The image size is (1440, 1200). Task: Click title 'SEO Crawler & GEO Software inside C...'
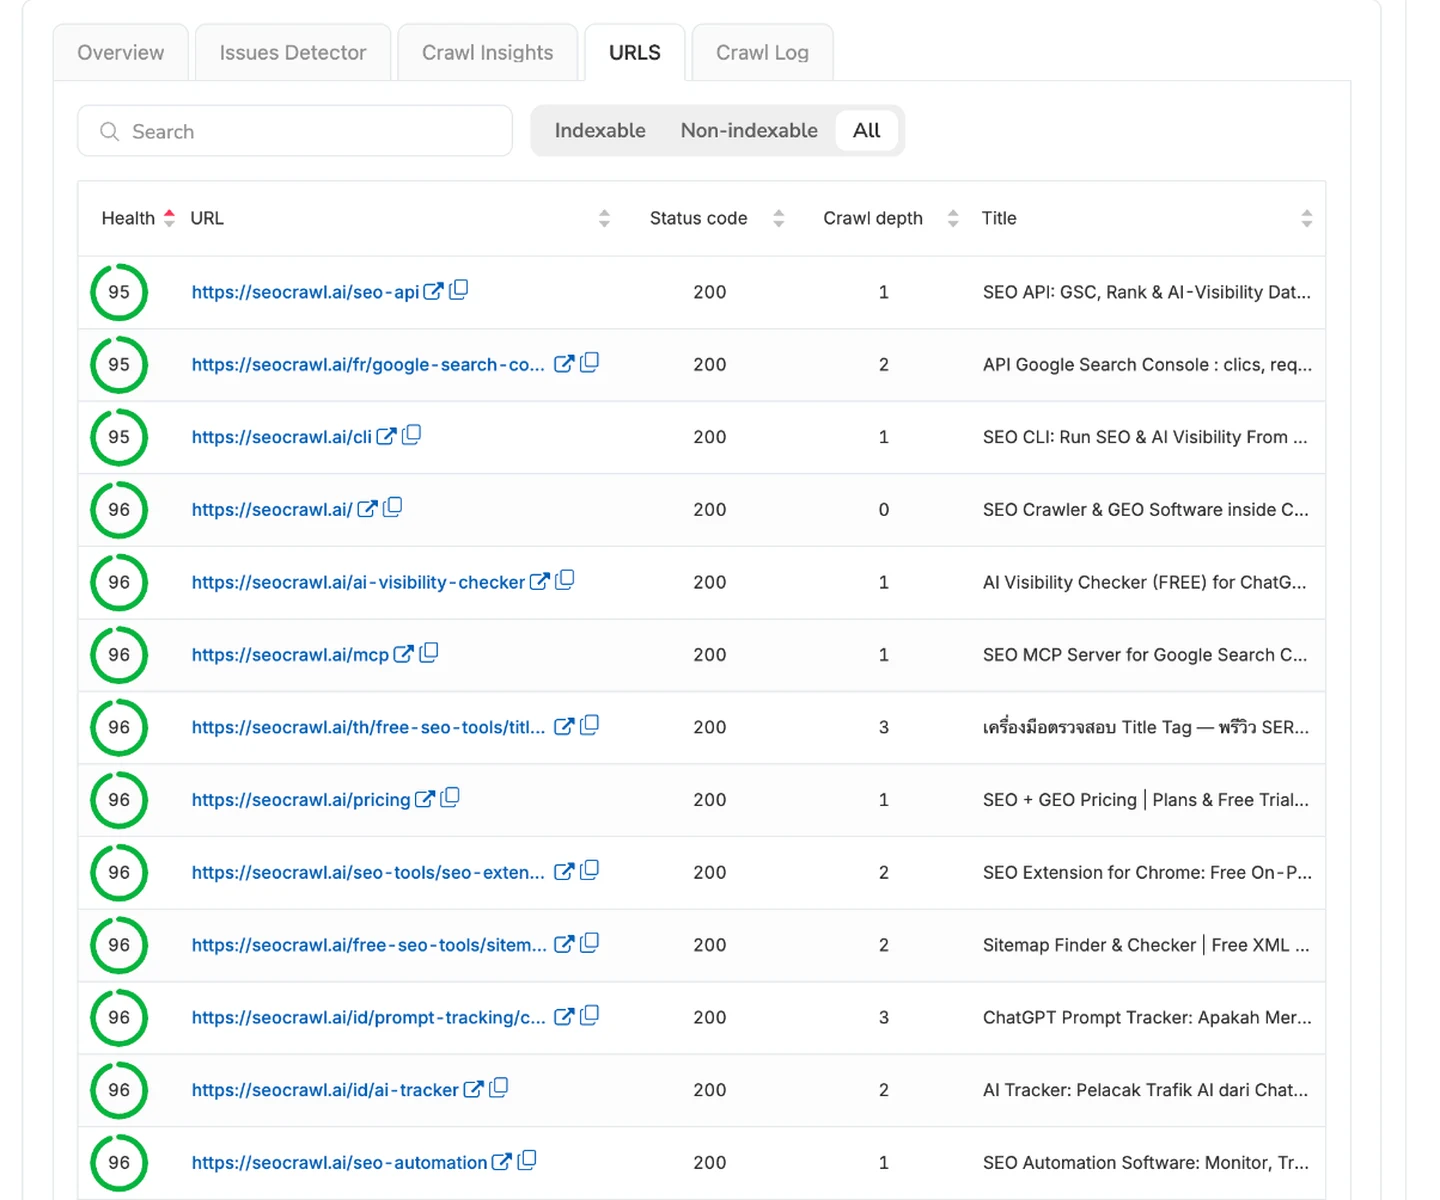tap(1146, 510)
